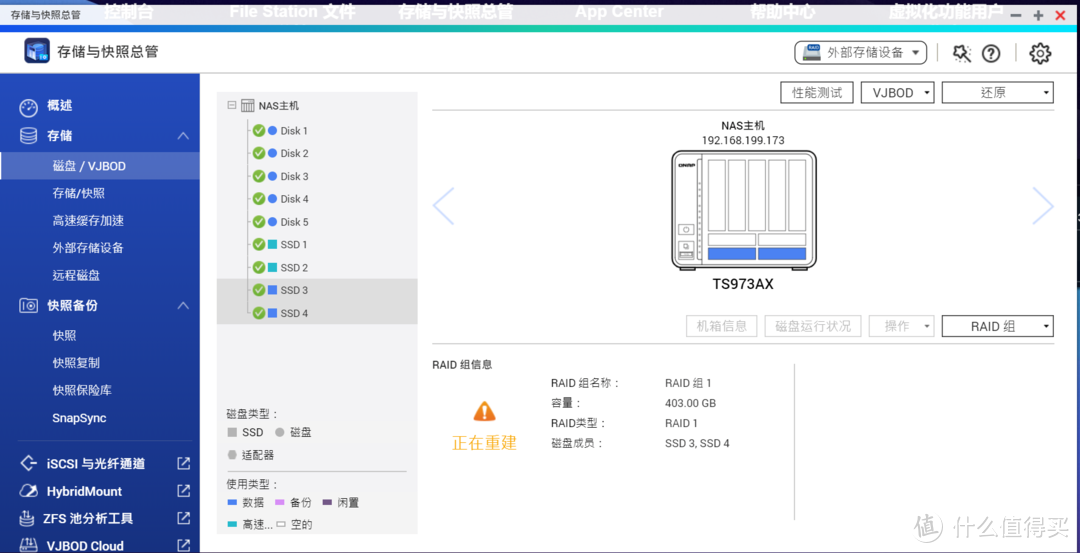1080x553 pixels.
Task: Click the 性能测试 button
Action: [x=817, y=93]
